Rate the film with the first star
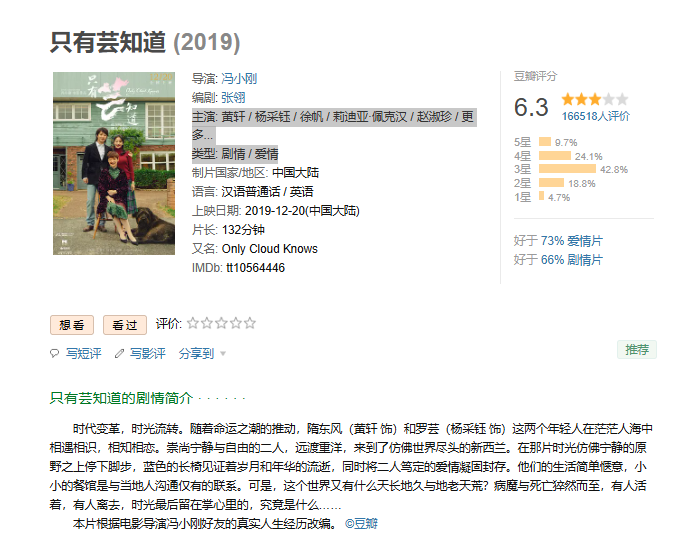 click(x=193, y=323)
